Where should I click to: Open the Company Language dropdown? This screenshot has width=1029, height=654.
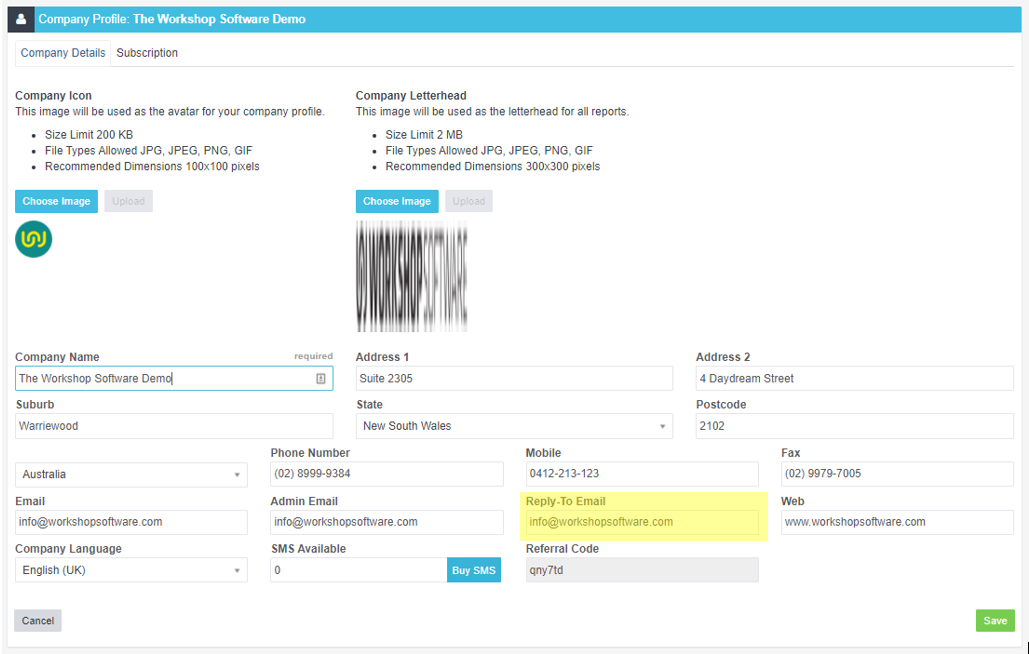(131, 570)
